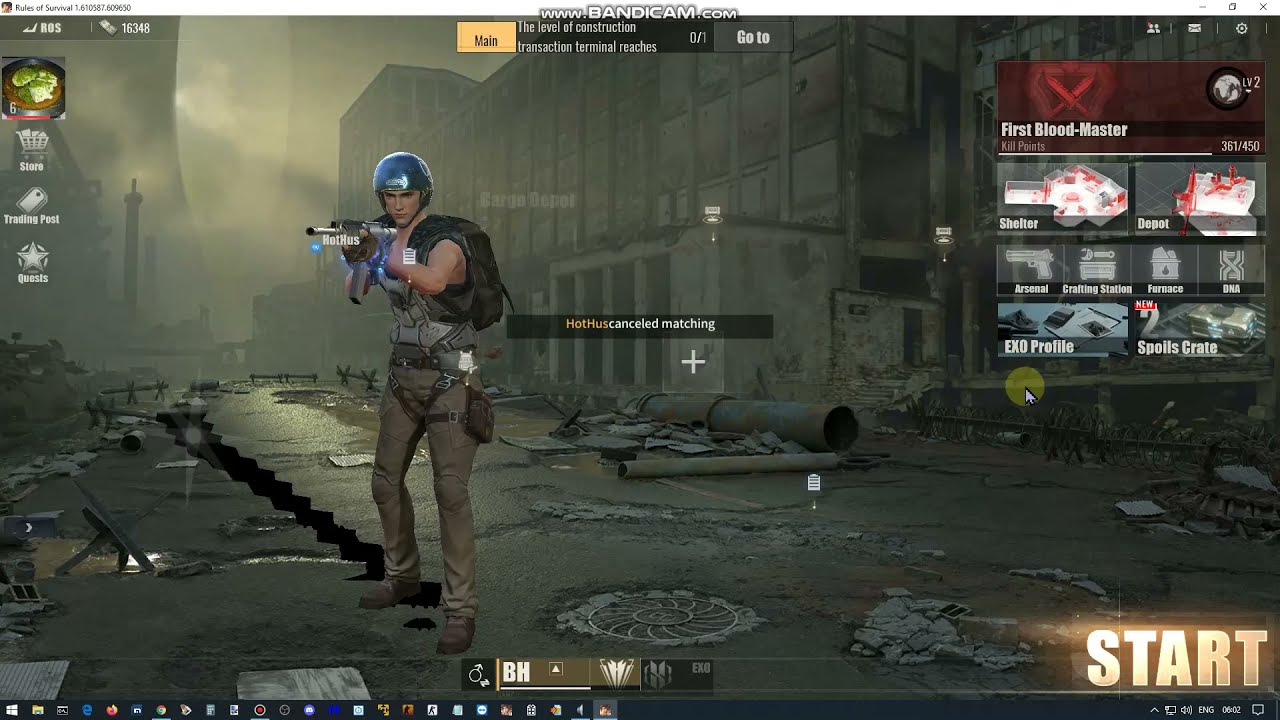Viewport: 1280px width, 720px height.
Task: Click the plus sign to invite teammate
Action: [693, 362]
